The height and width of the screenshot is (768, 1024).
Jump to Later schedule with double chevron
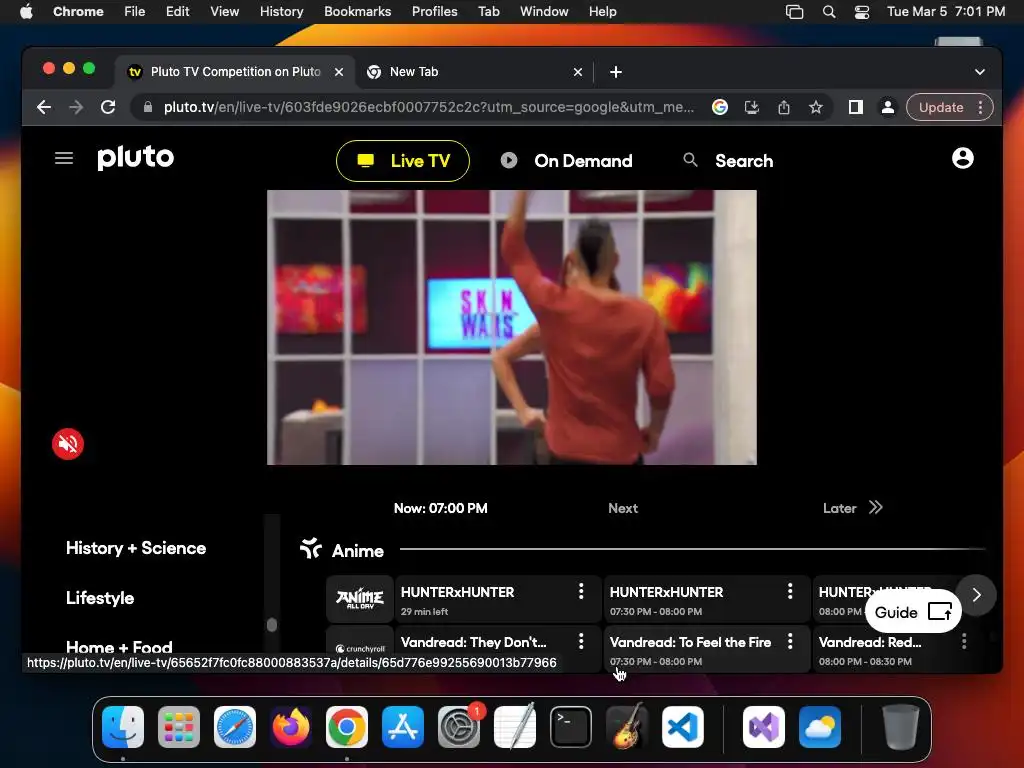(876, 507)
